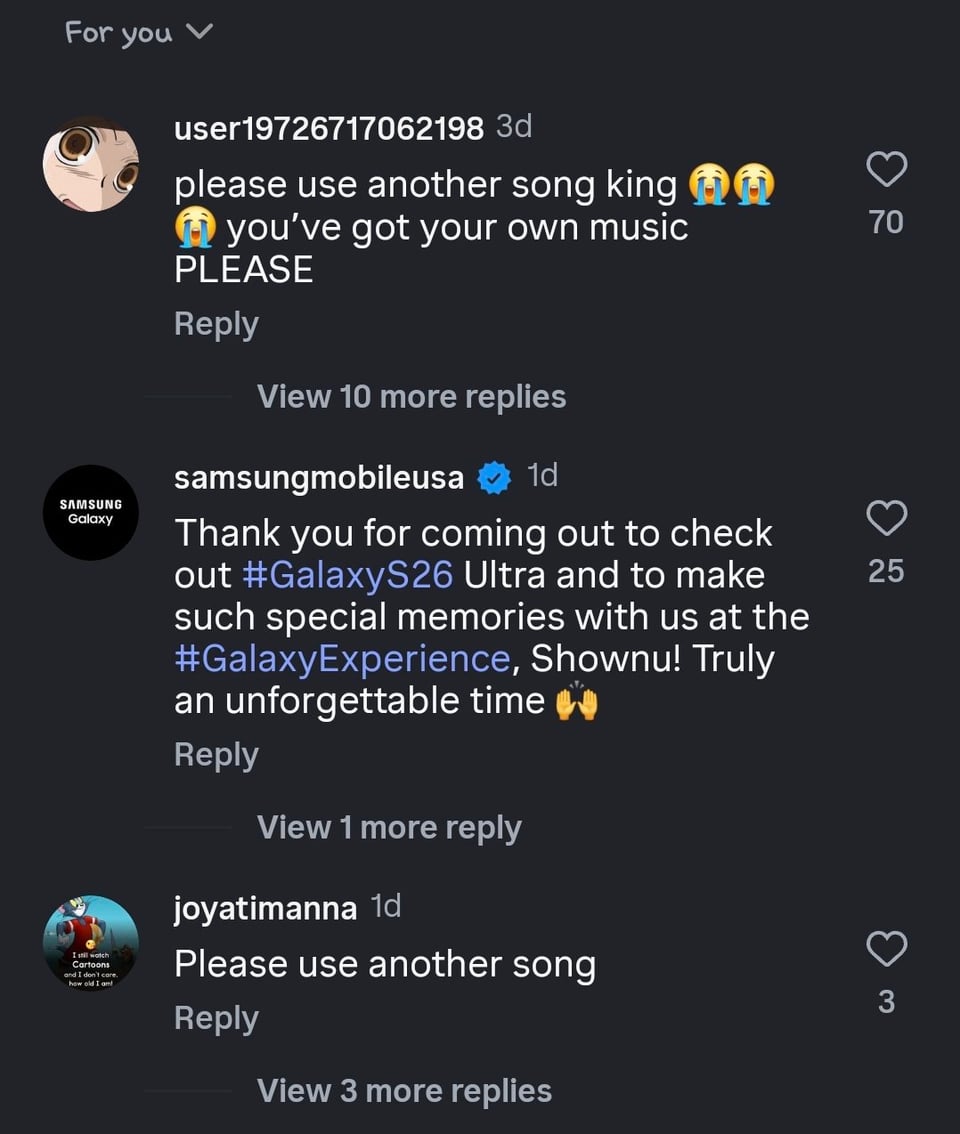Open the #GalaxyExperience hashtag link
960x1134 pixels.
pyautogui.click(x=342, y=659)
